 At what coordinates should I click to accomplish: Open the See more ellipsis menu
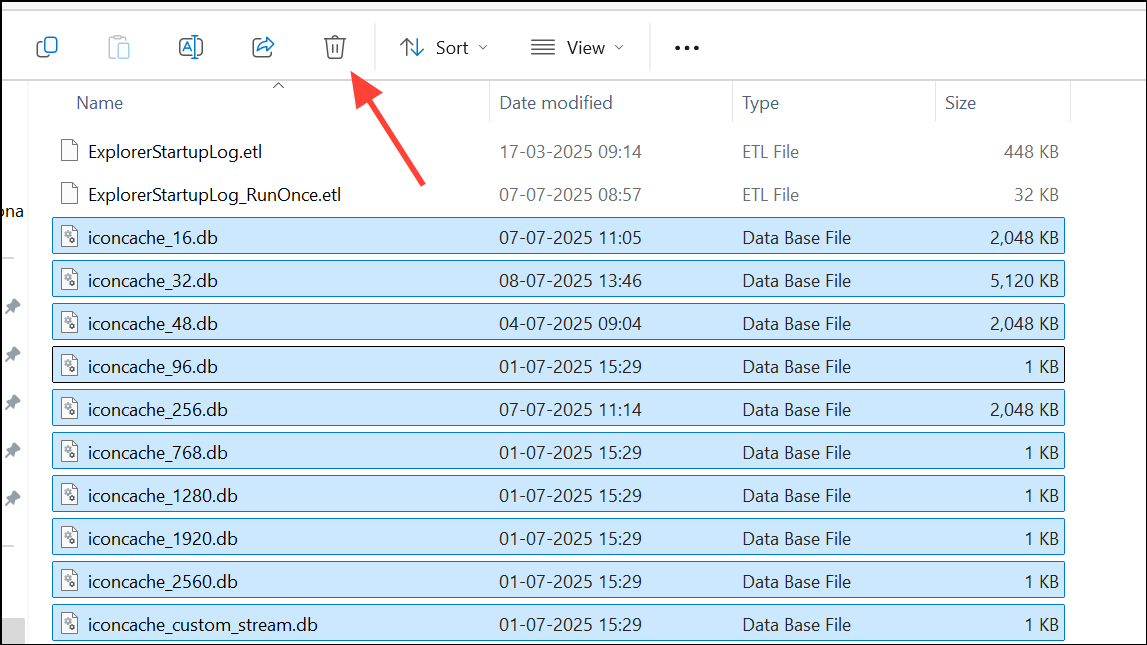pyautogui.click(x=686, y=46)
